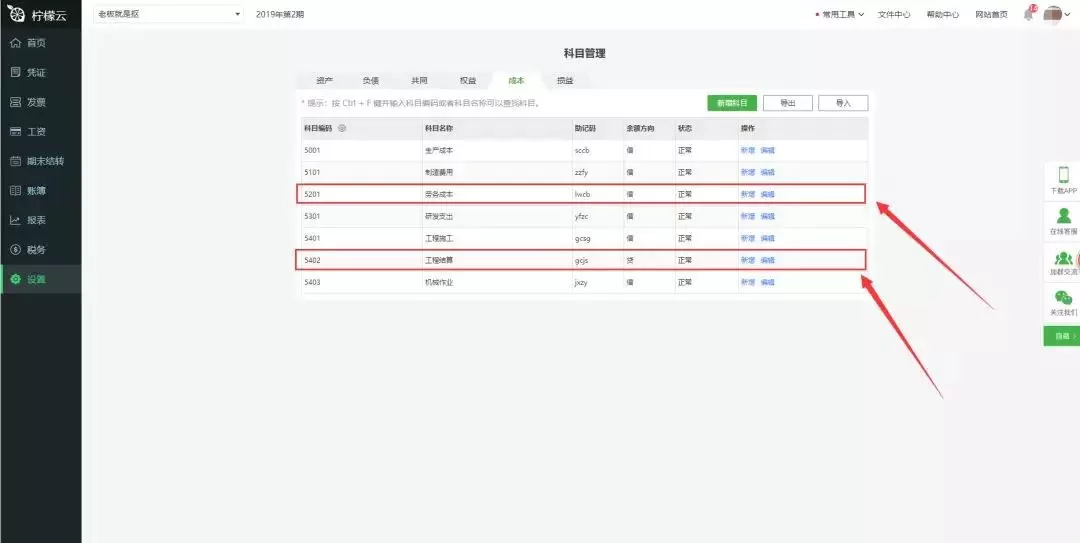Select subject code 5001
The image size is (1080, 543).
click(x=312, y=150)
